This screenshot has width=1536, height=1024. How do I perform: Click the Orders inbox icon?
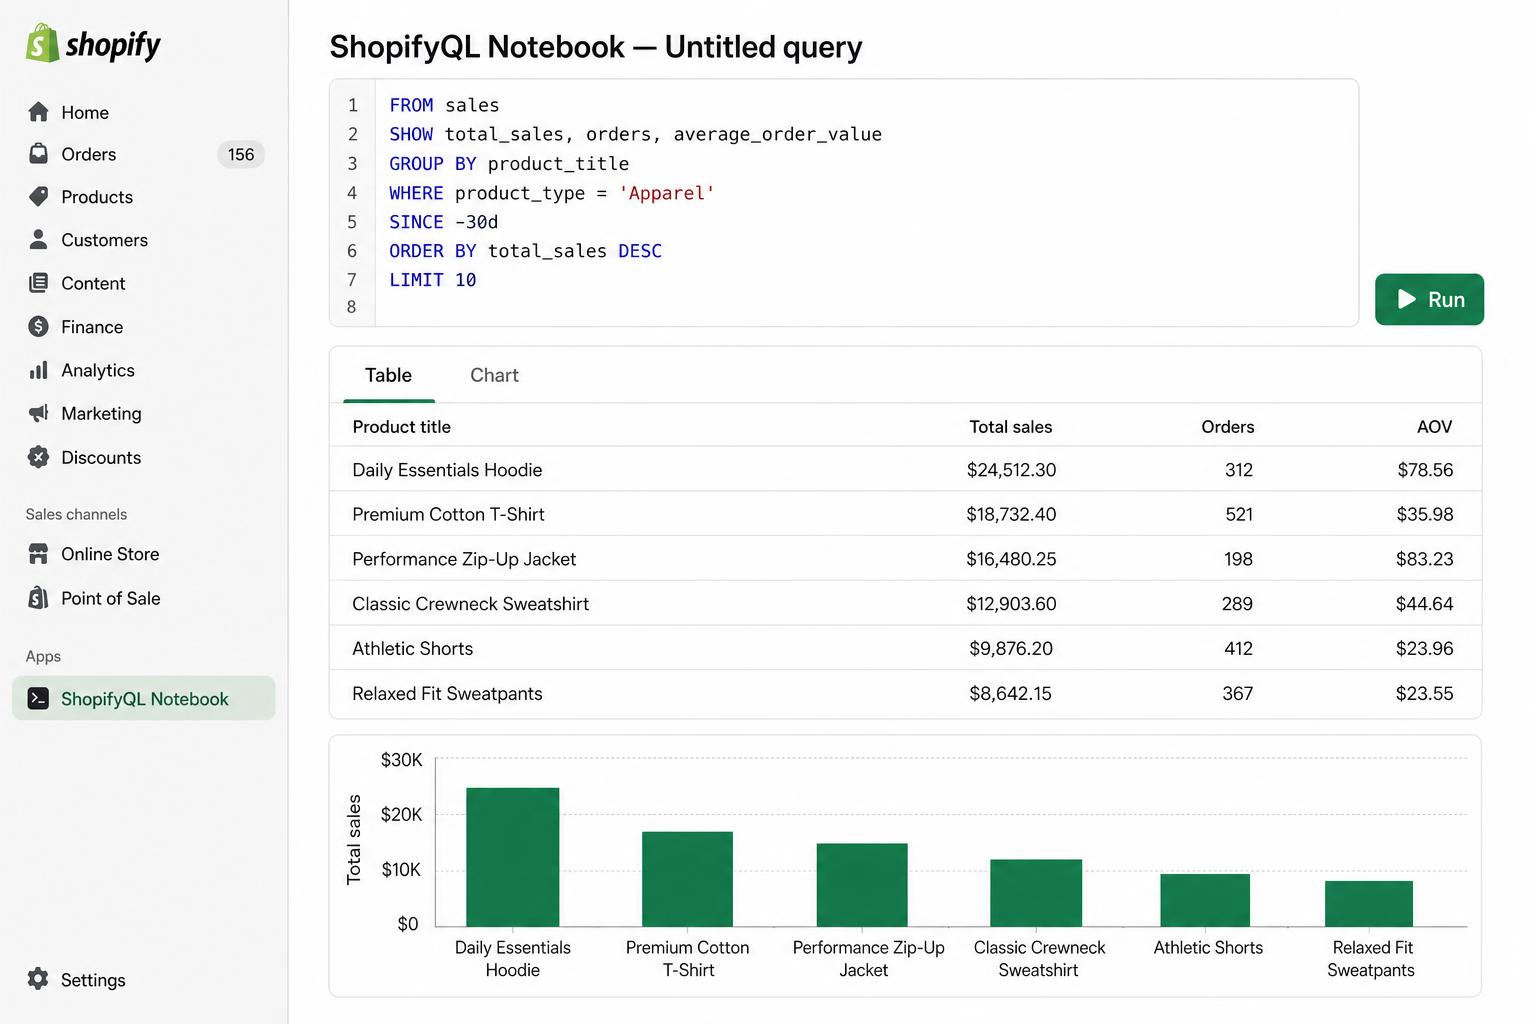pyautogui.click(x=39, y=154)
